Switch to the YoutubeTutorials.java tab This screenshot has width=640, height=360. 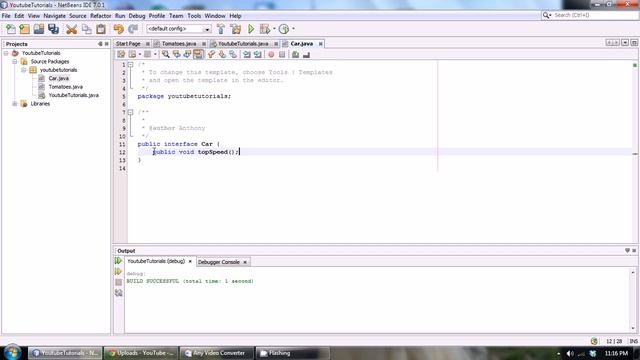(243, 44)
